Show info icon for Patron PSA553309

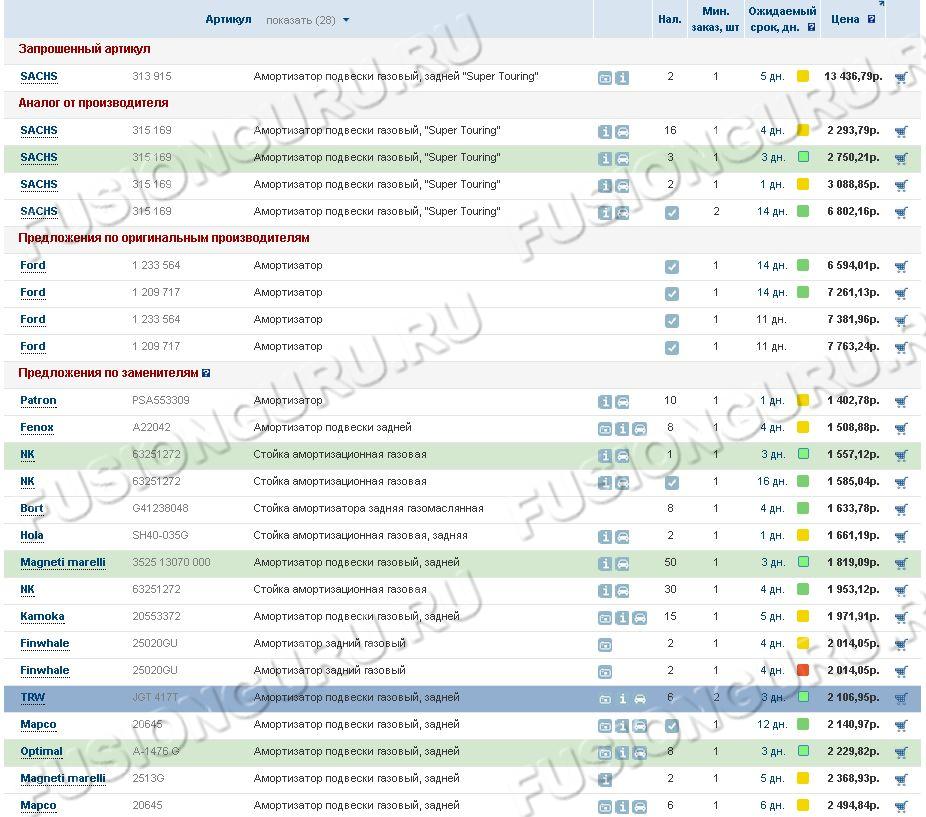coord(605,402)
